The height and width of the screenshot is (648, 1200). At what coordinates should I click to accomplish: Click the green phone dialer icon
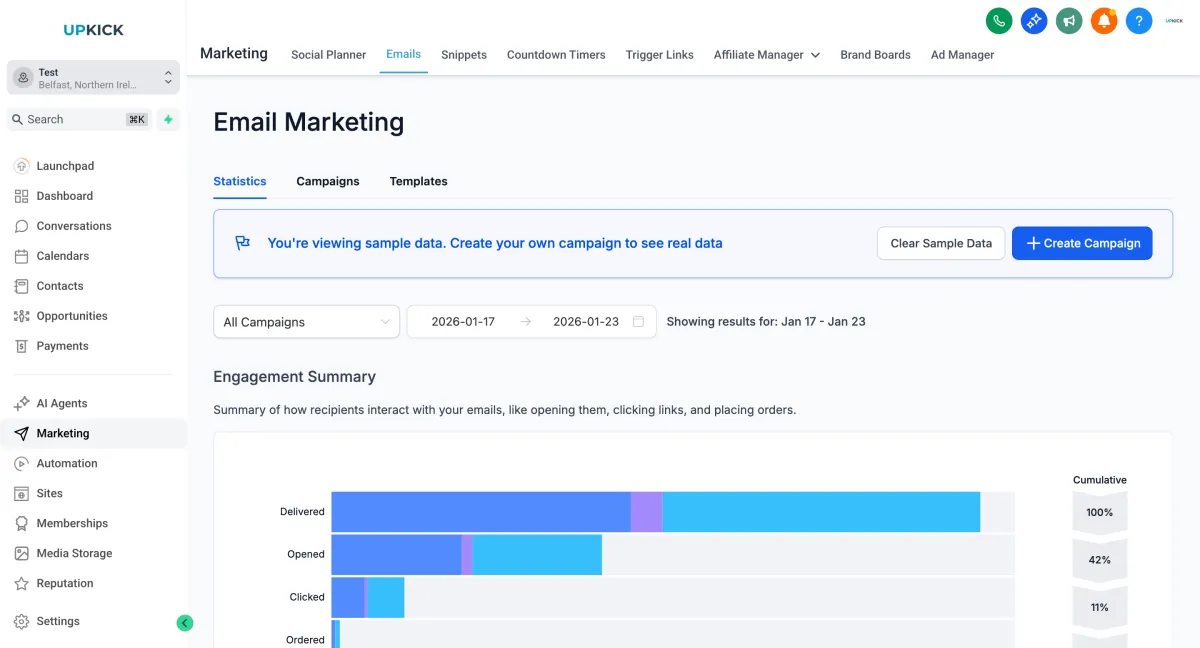coord(999,20)
